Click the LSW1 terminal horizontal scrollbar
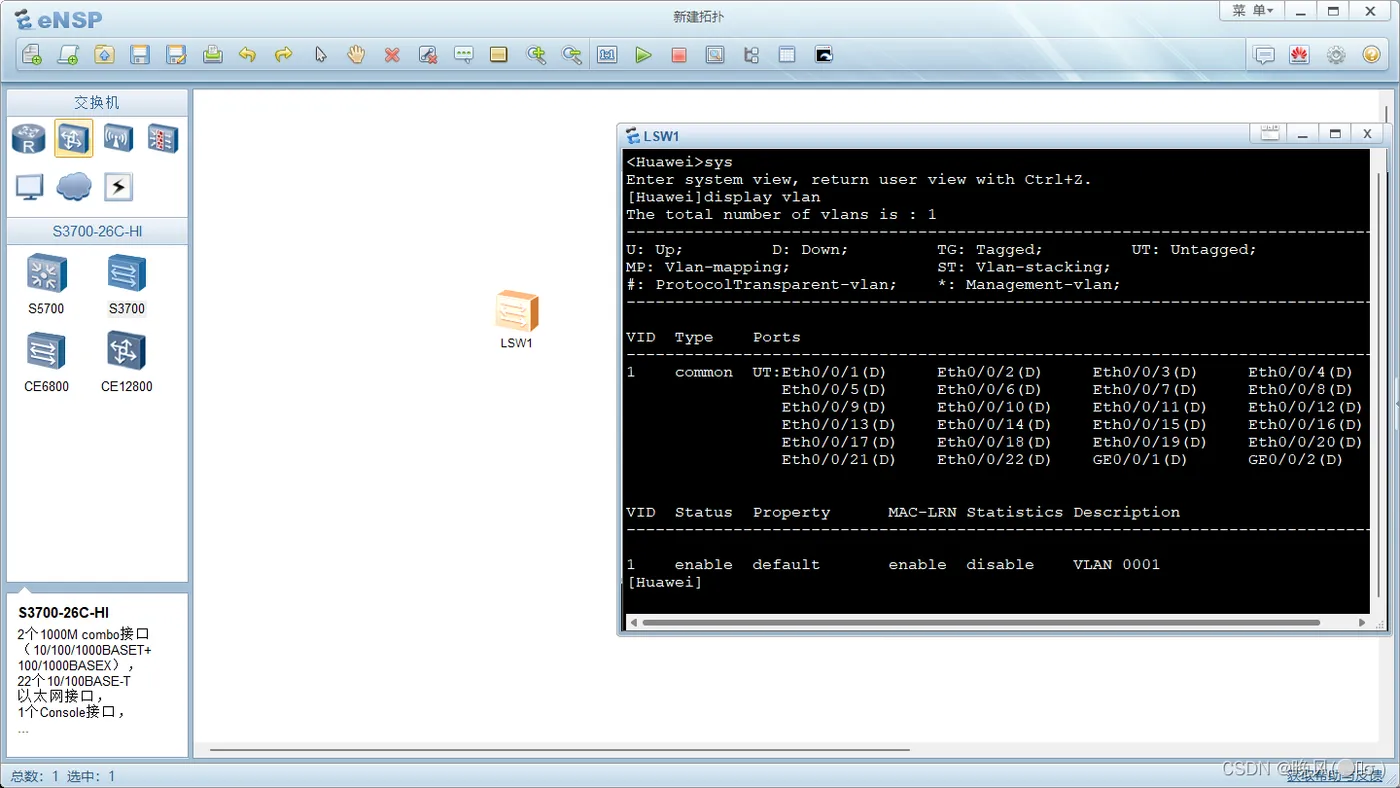The height and width of the screenshot is (788, 1400). (x=980, y=622)
